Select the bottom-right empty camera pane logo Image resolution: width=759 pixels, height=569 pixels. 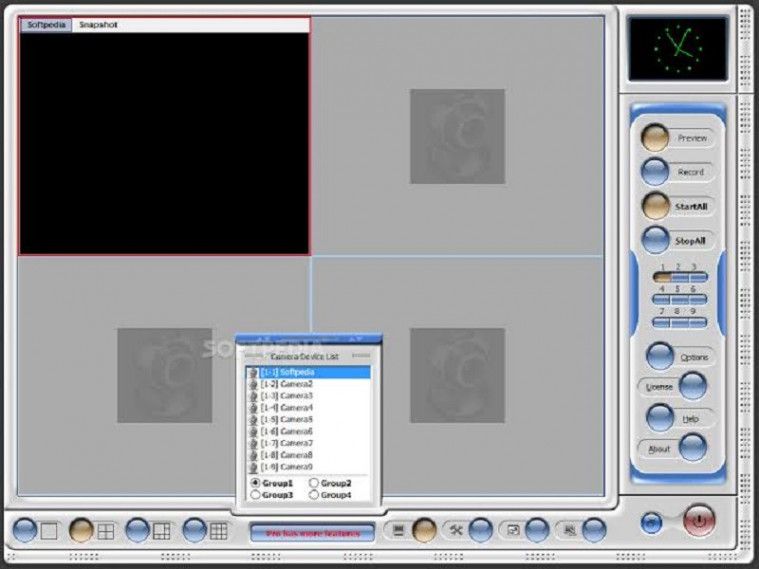click(457, 375)
